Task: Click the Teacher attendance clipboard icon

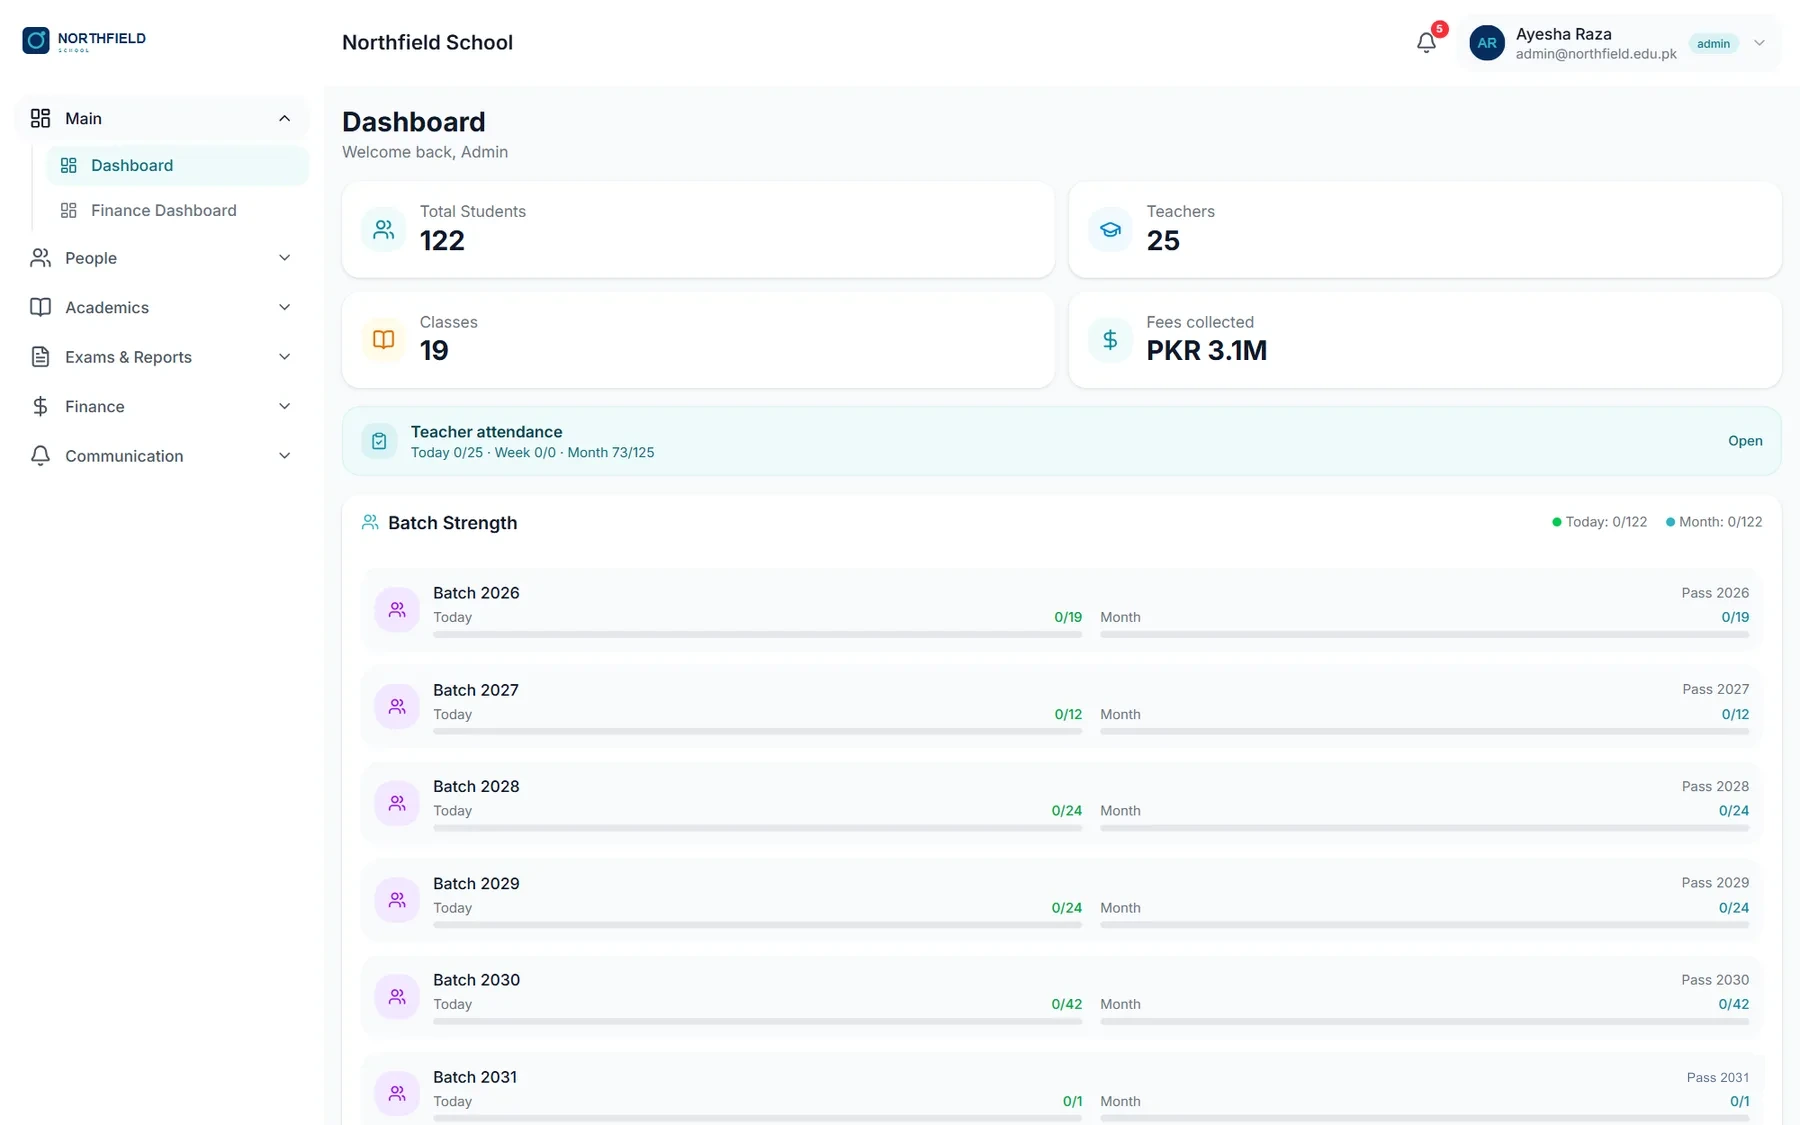Action: 379,441
